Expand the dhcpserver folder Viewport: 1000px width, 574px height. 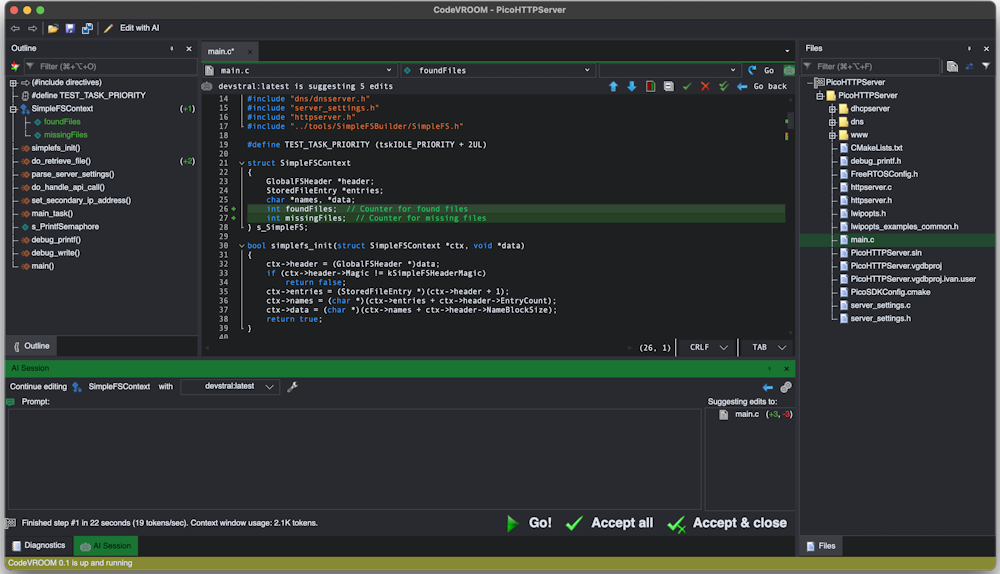(832, 109)
